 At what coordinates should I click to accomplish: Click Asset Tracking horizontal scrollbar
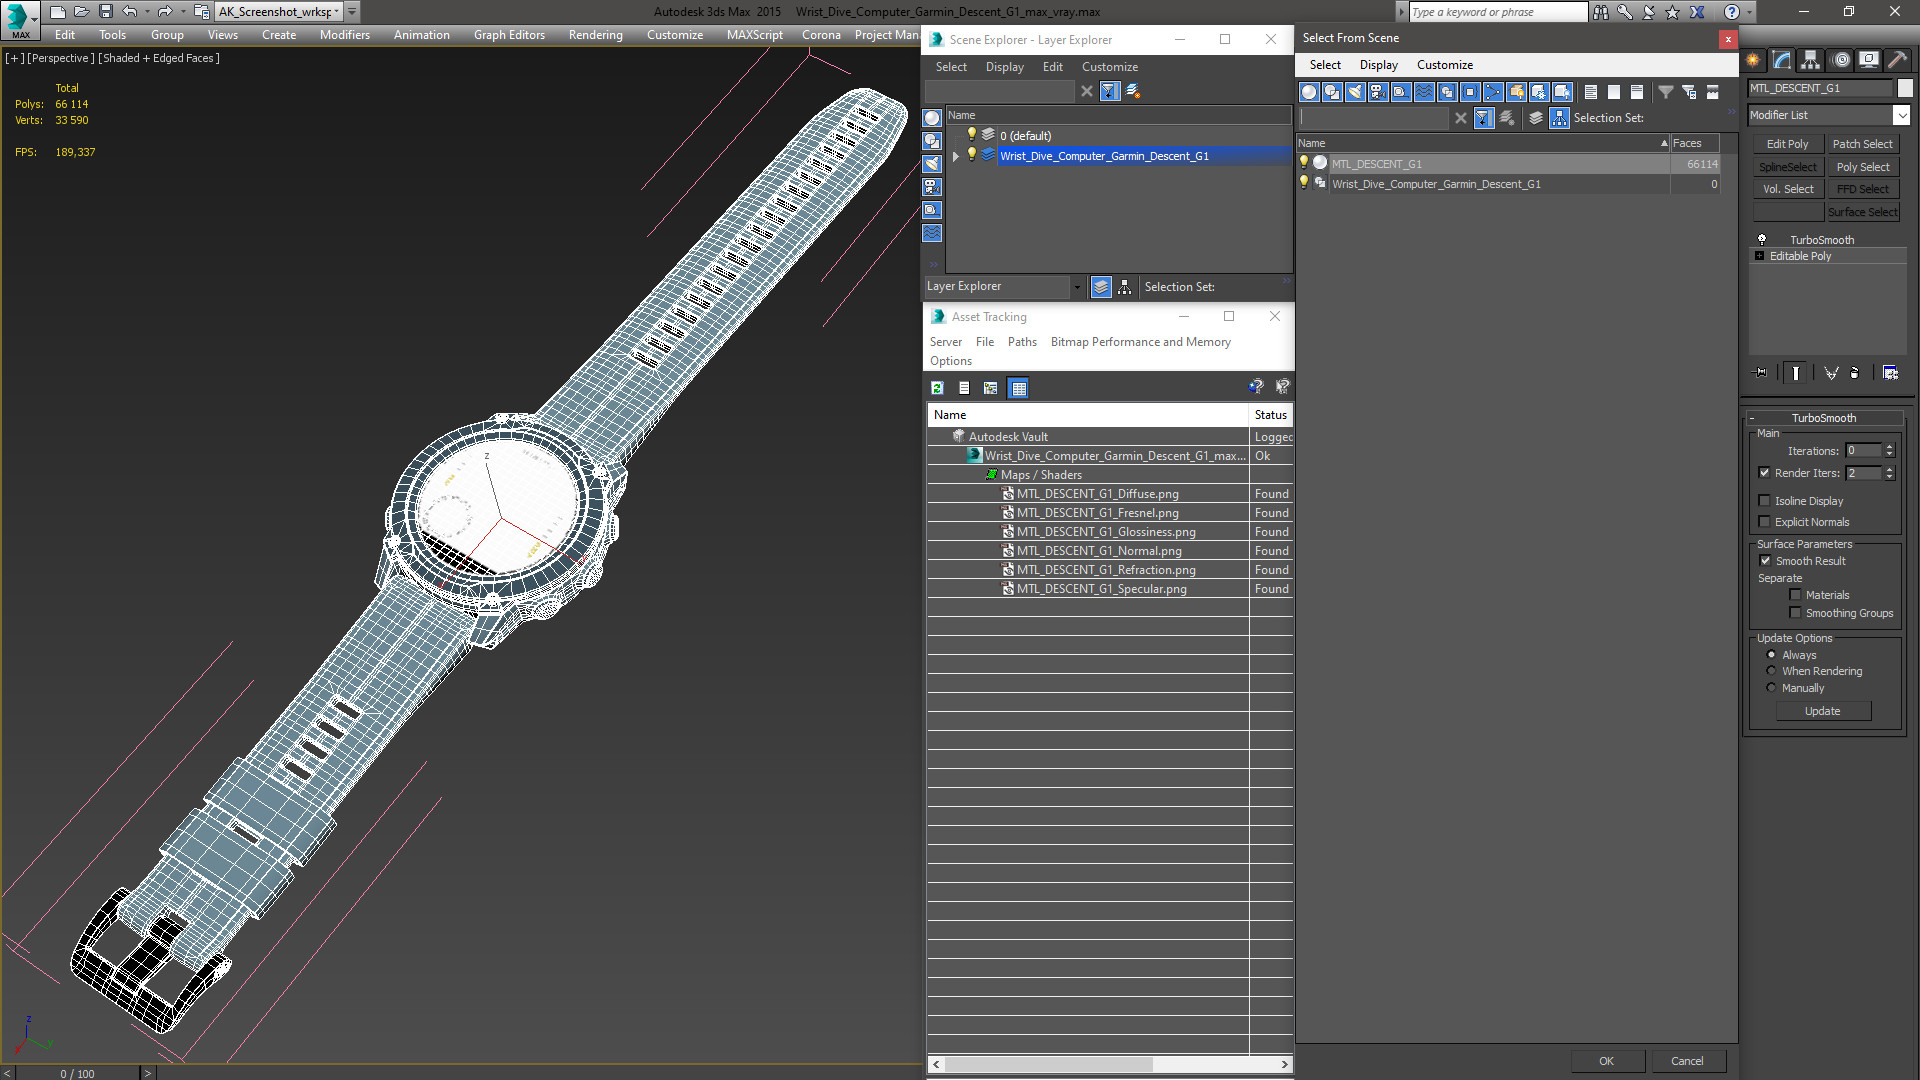(x=1048, y=1064)
